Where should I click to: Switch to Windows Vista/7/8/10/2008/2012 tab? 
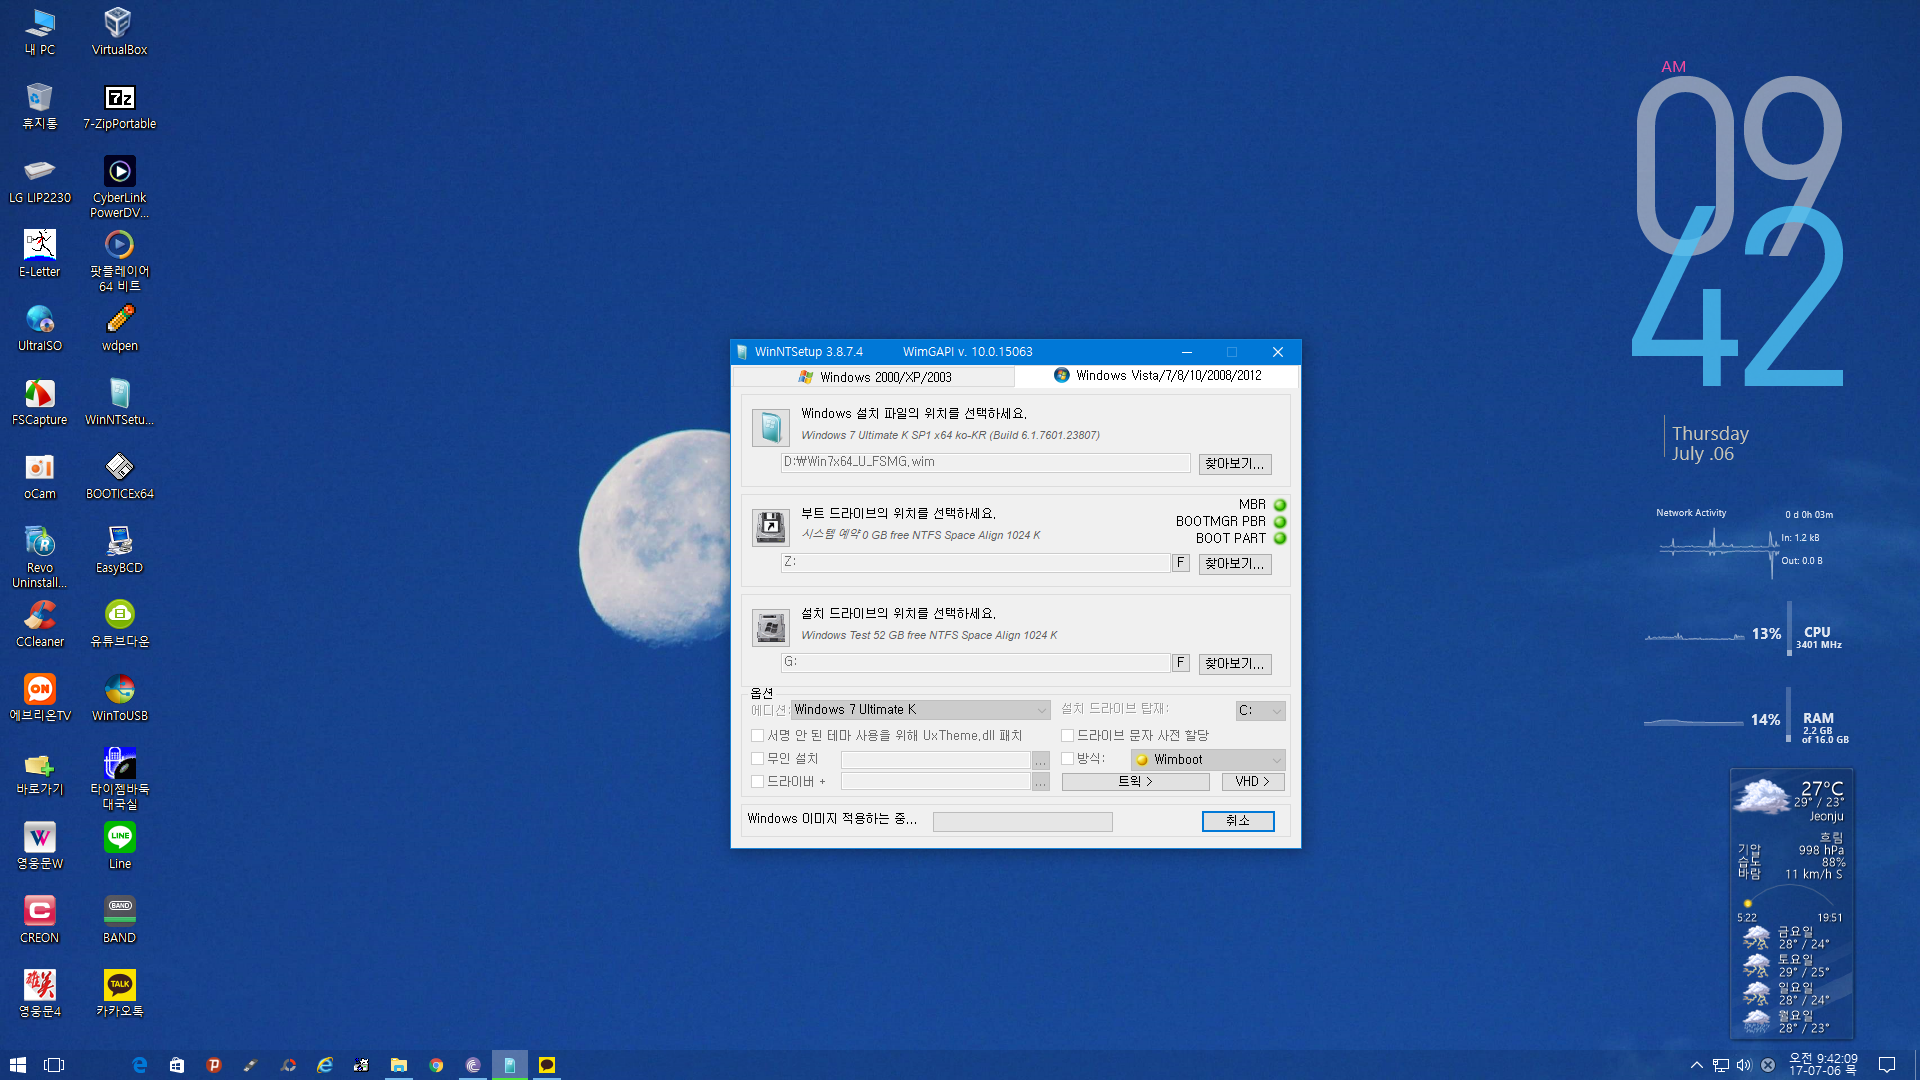coord(1157,375)
